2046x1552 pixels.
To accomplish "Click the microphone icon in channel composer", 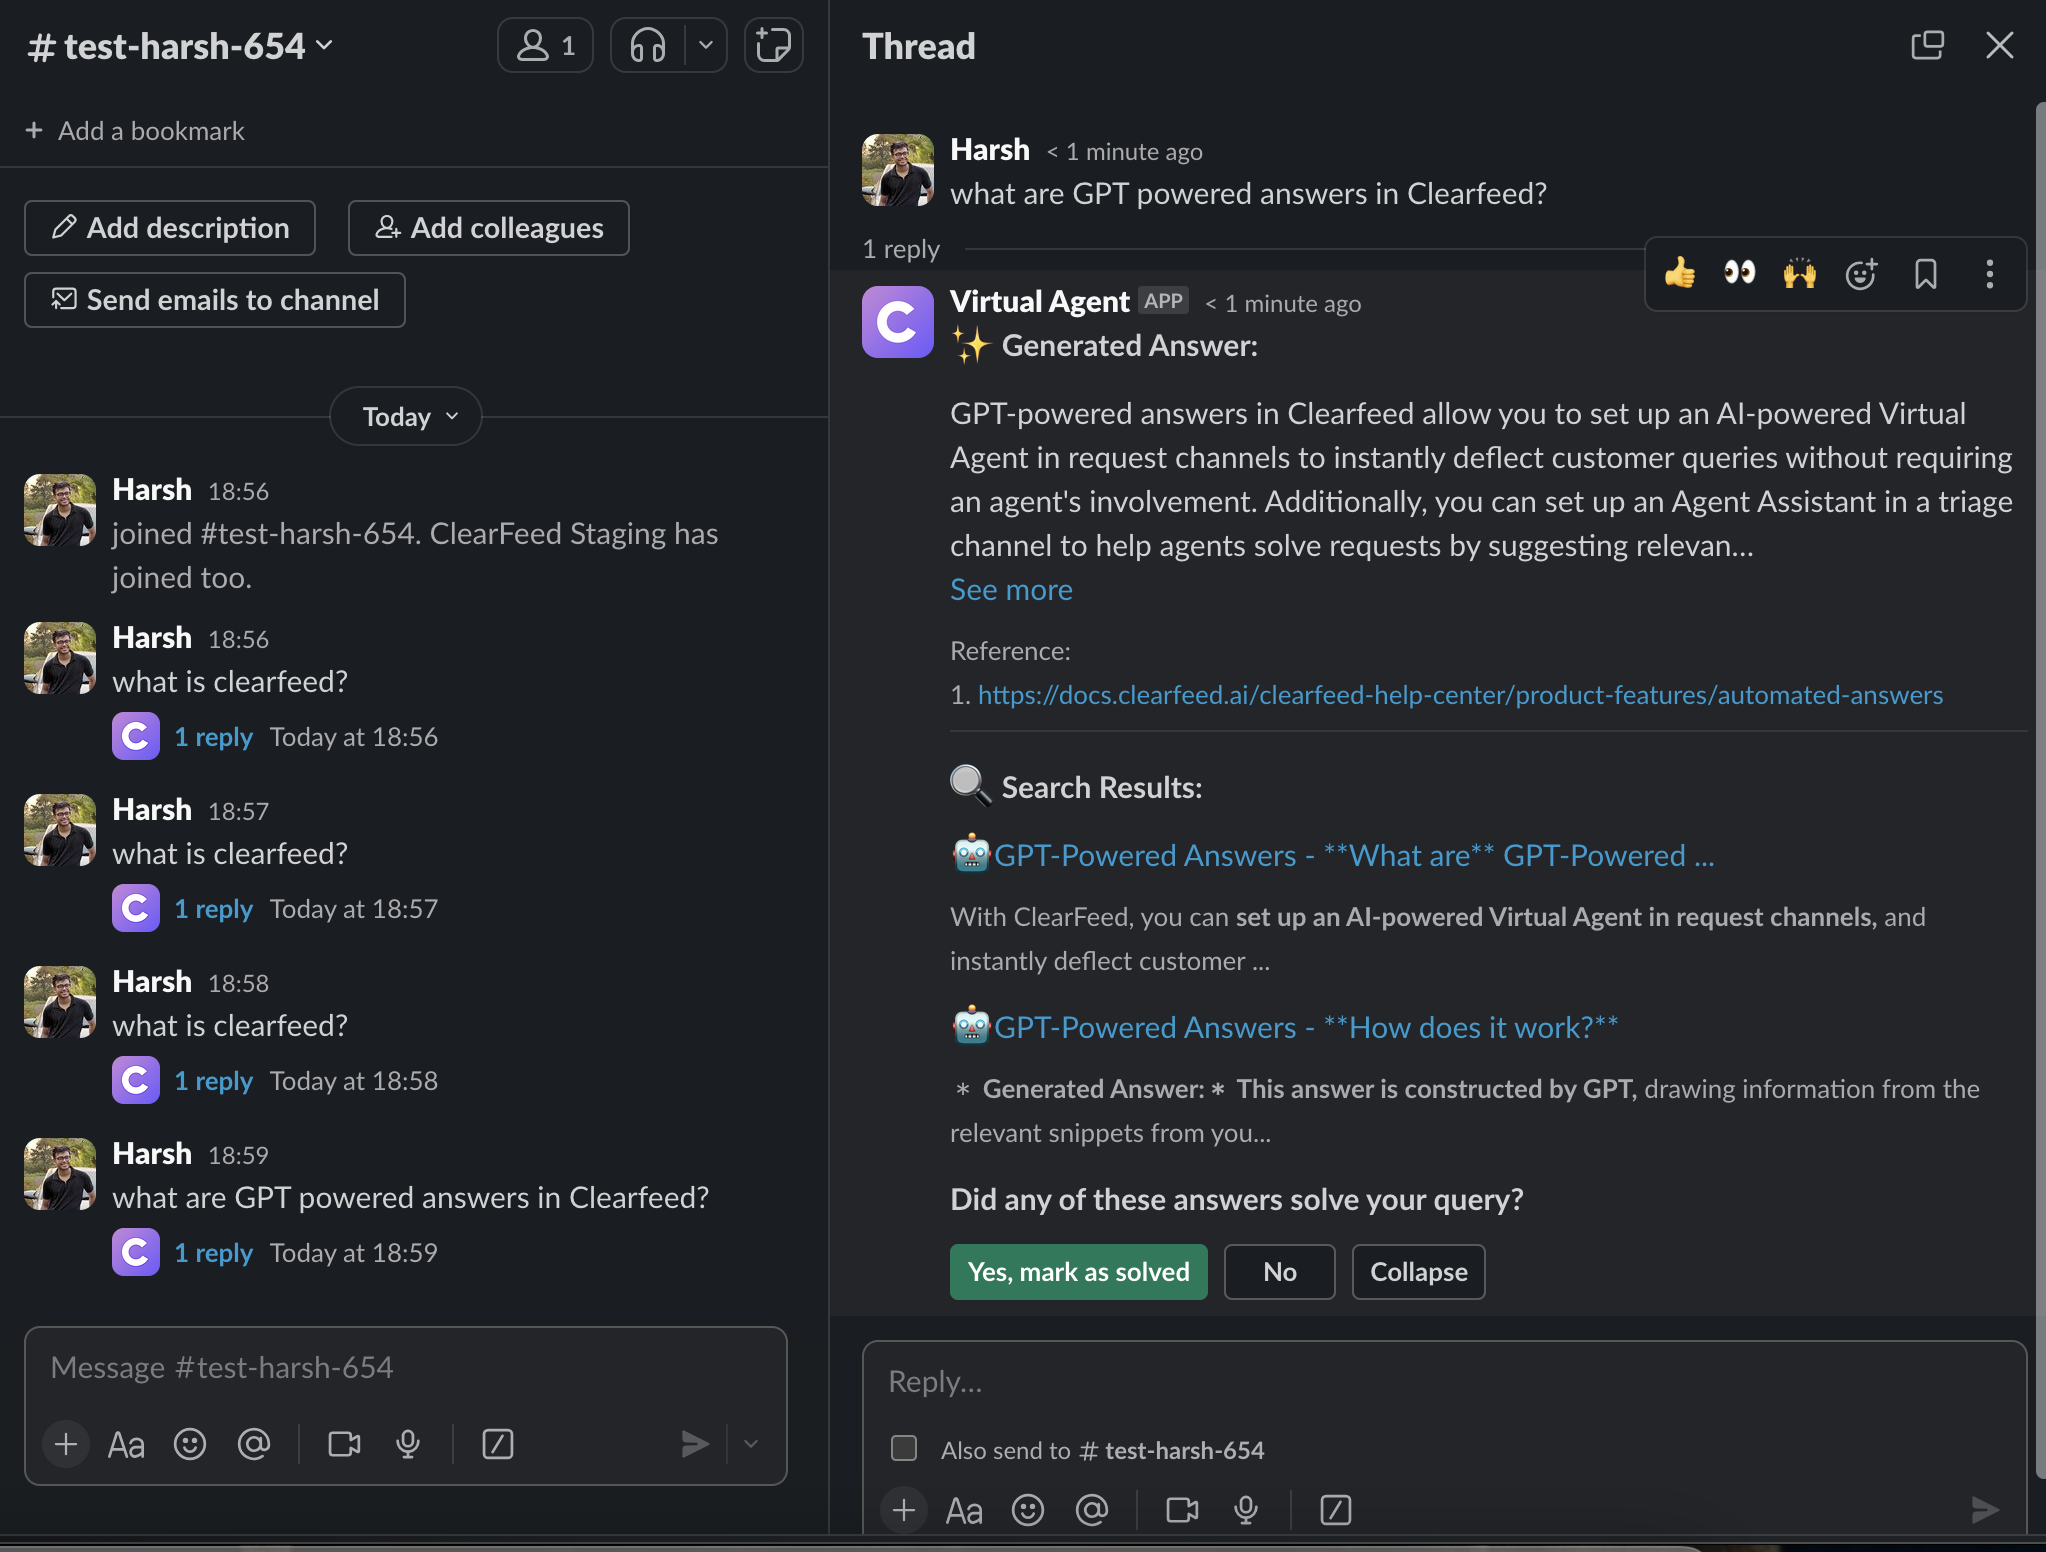I will click(x=408, y=1444).
